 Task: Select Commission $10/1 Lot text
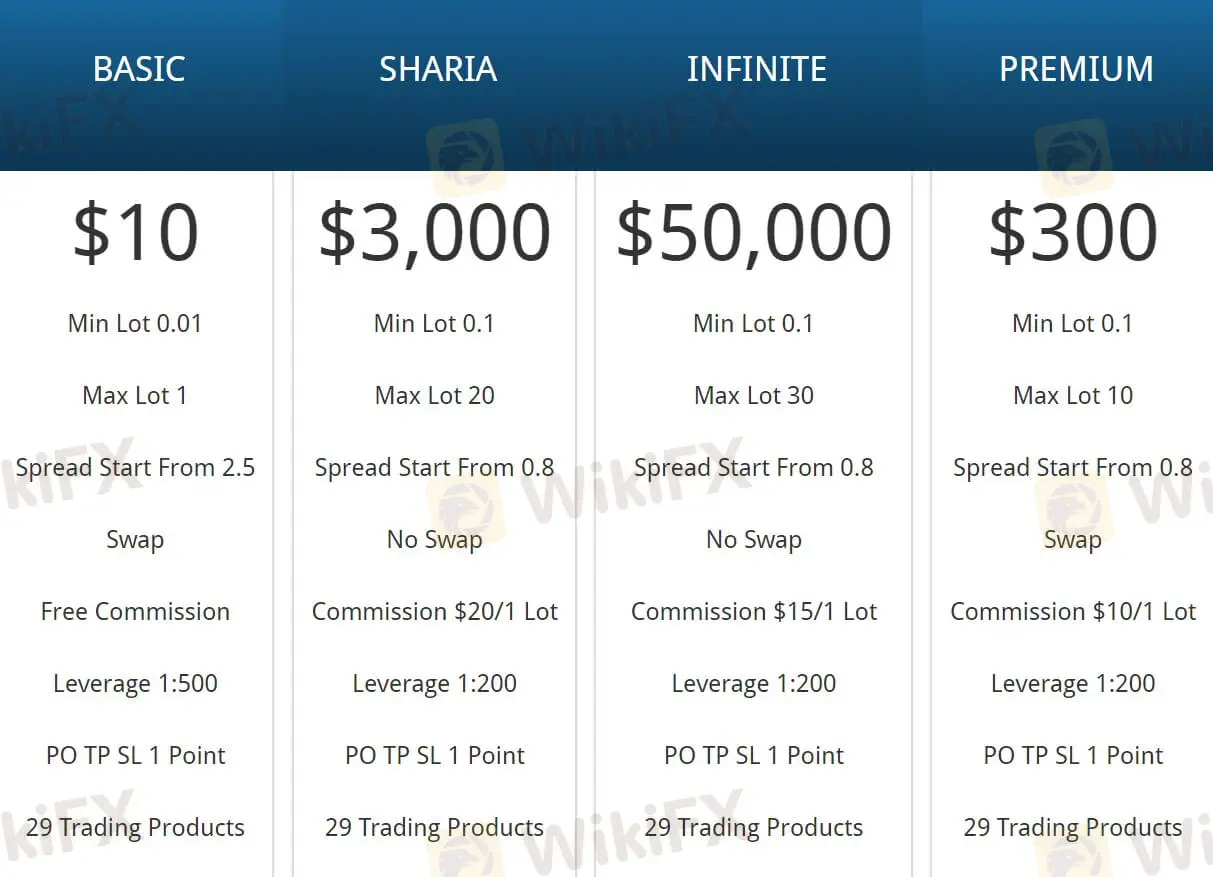pos(1073,612)
